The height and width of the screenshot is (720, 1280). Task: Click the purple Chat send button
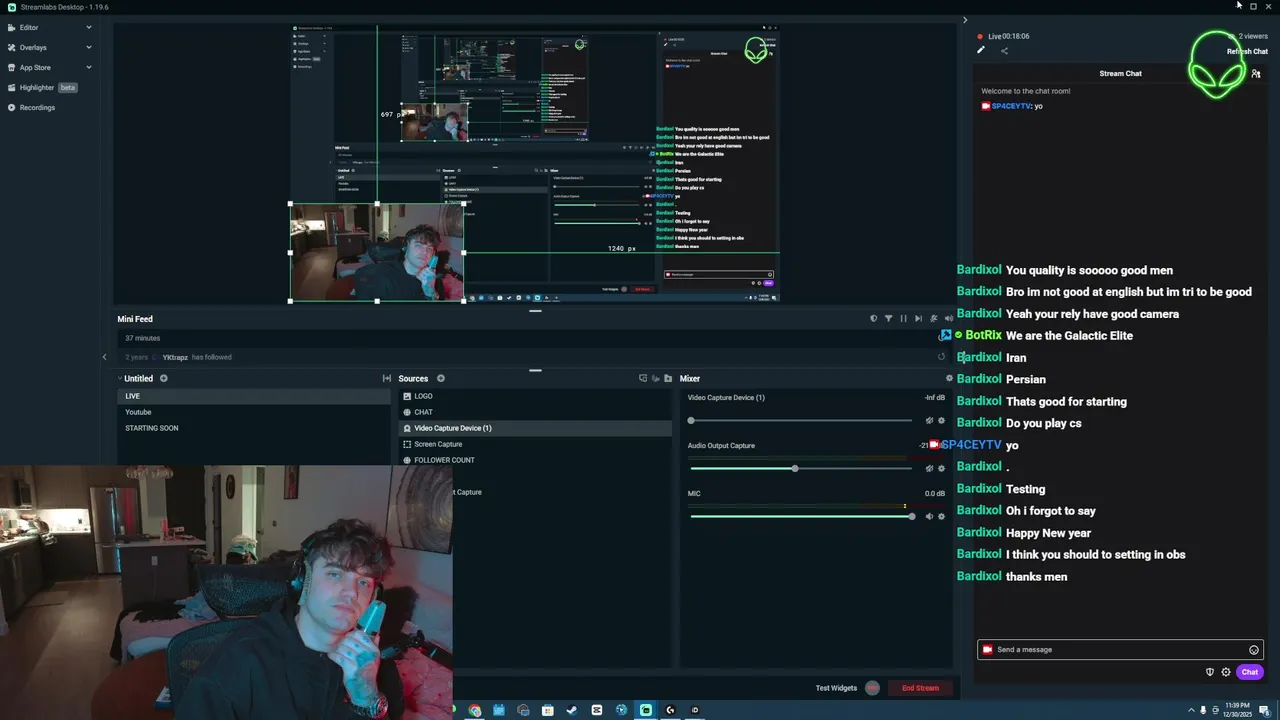pos(1250,672)
